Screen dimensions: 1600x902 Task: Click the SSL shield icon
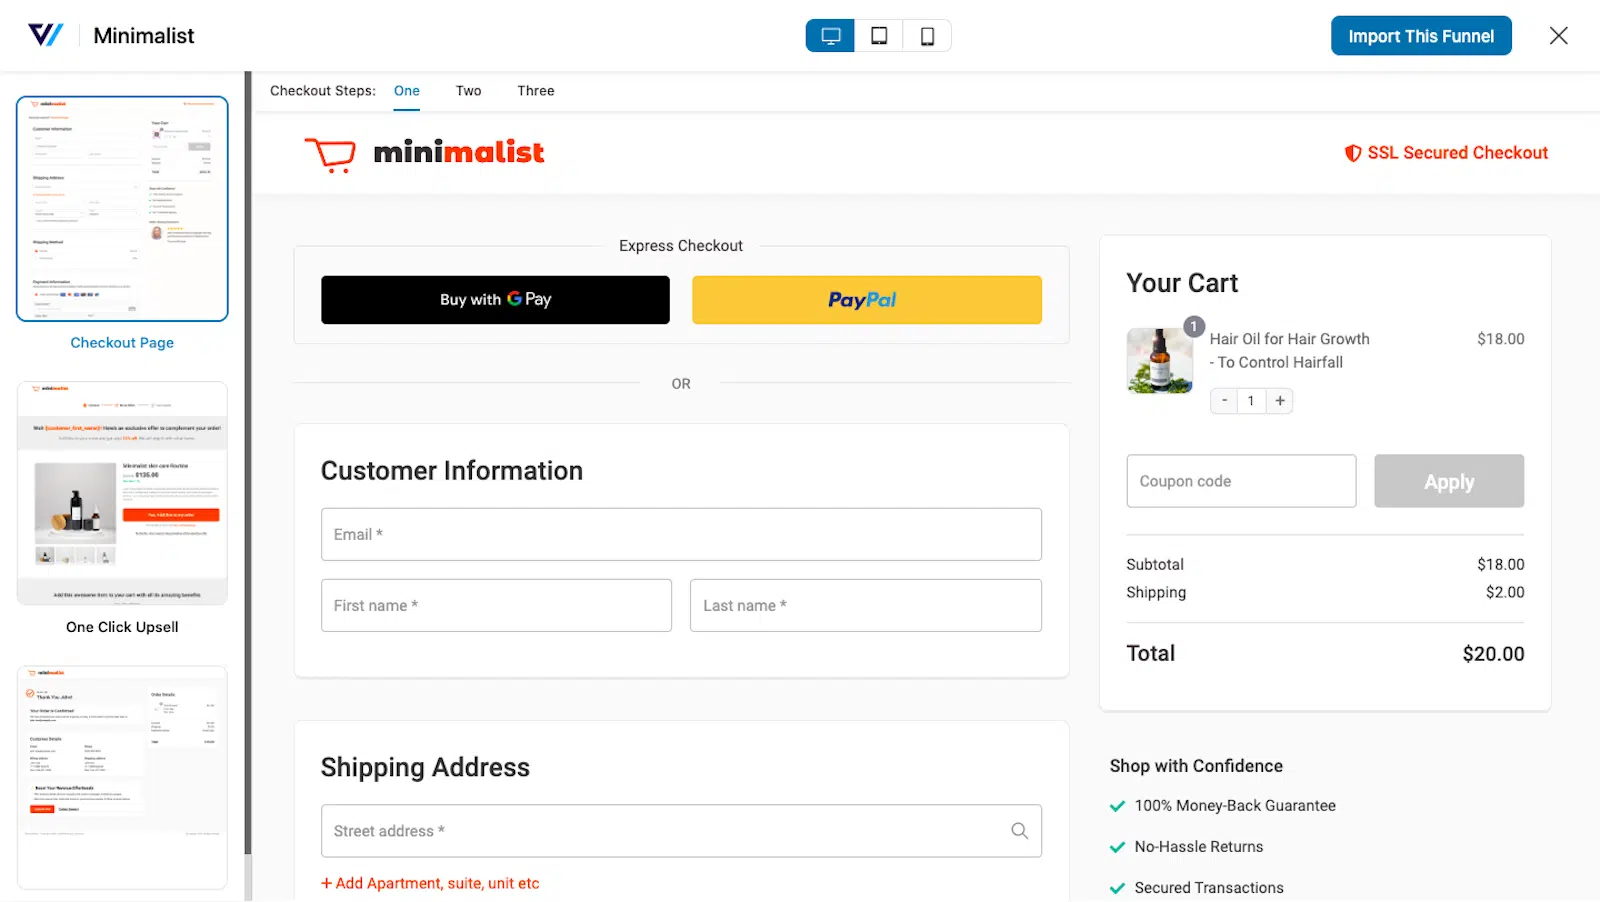click(1352, 153)
